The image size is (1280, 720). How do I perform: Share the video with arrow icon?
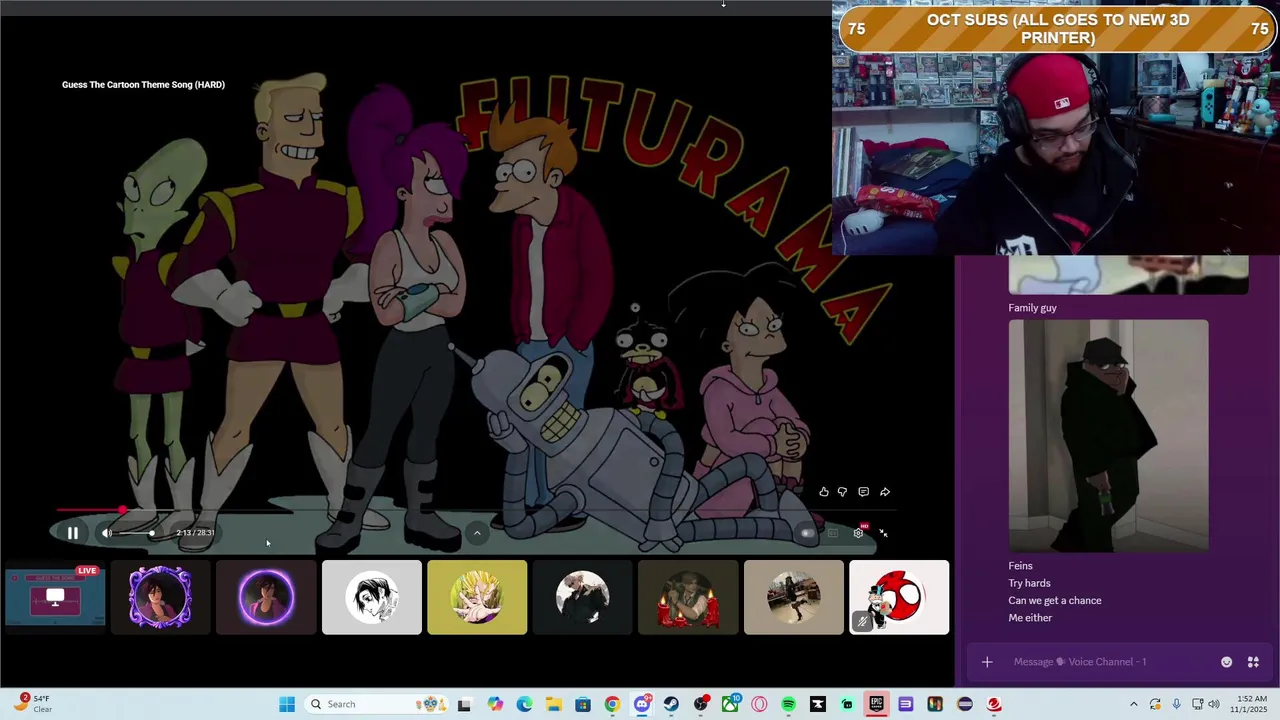pyautogui.click(x=885, y=492)
